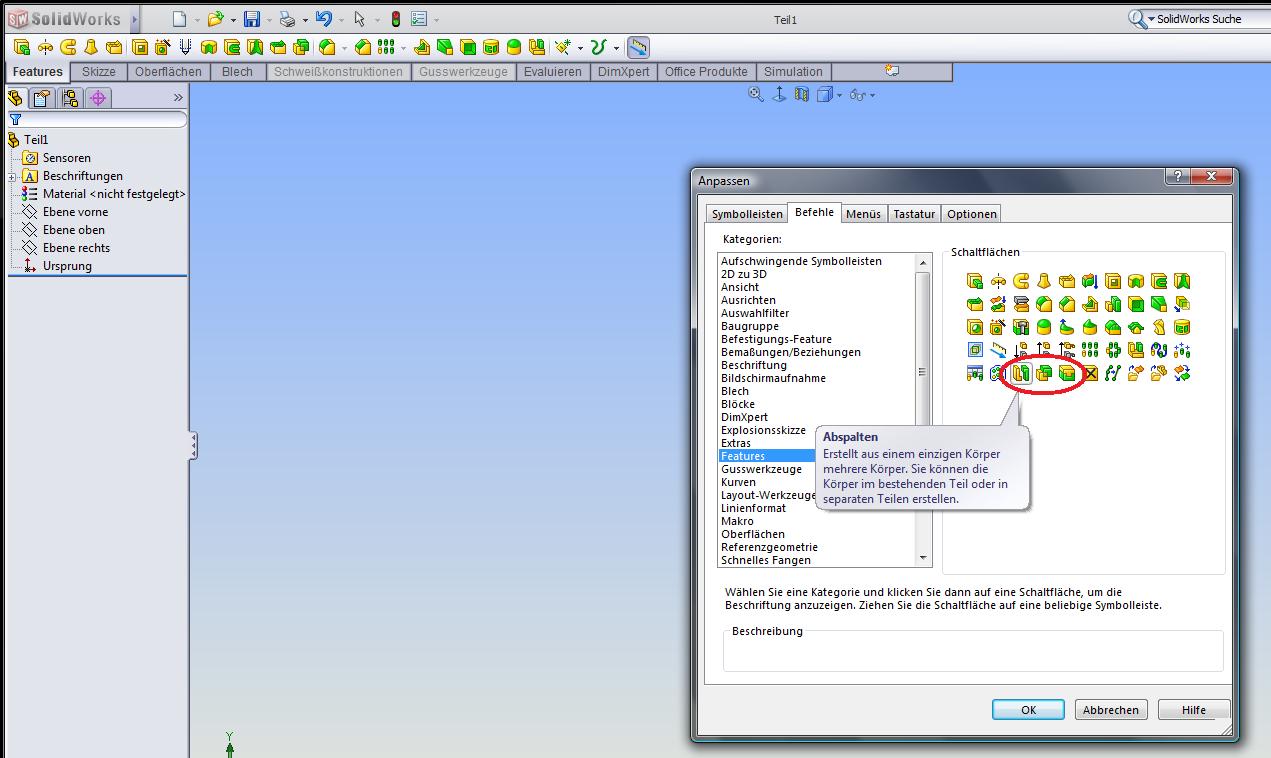Click the Abspalten (split) icon in Schaltflächen grid
Viewport: 1271px width, 758px height.
click(x=1021, y=373)
